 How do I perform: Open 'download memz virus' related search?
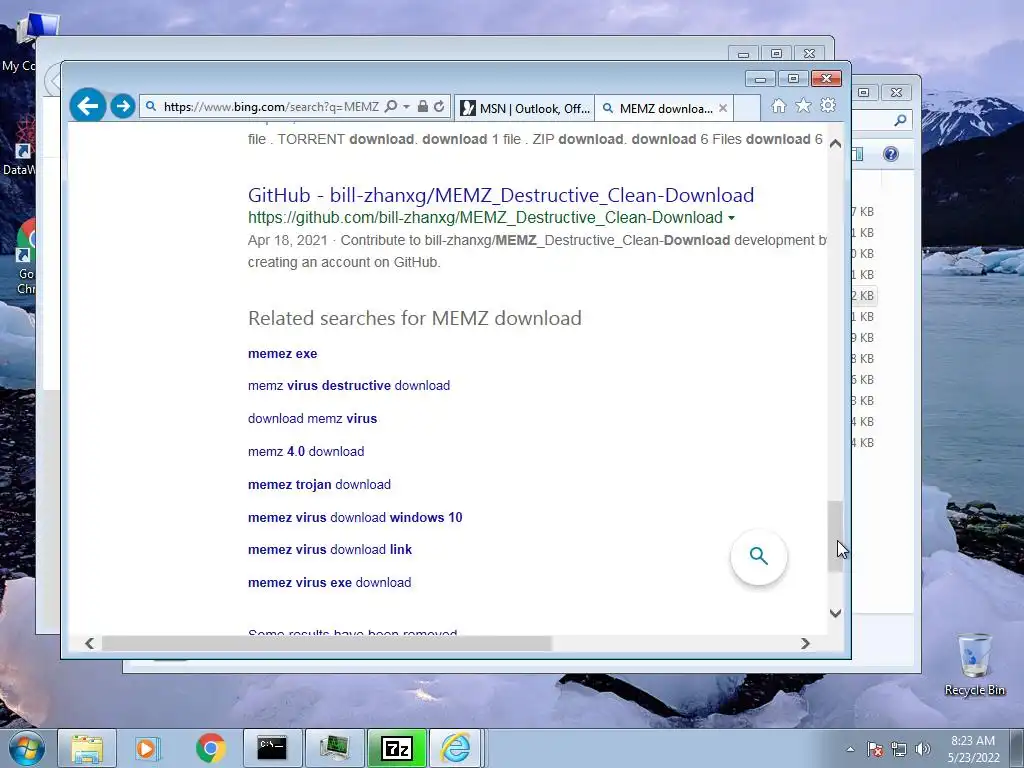(x=312, y=419)
